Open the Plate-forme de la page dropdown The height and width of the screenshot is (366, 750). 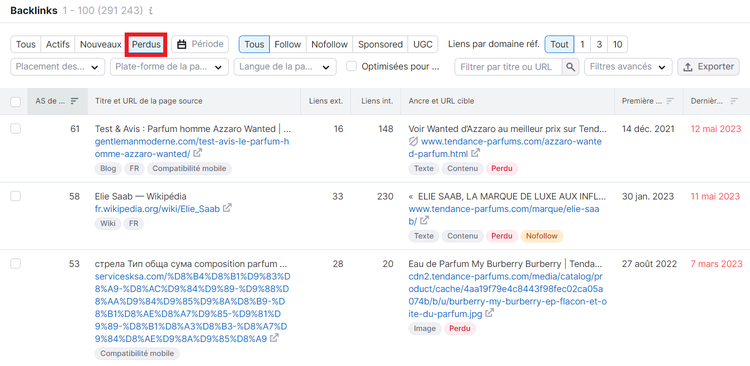coord(169,67)
